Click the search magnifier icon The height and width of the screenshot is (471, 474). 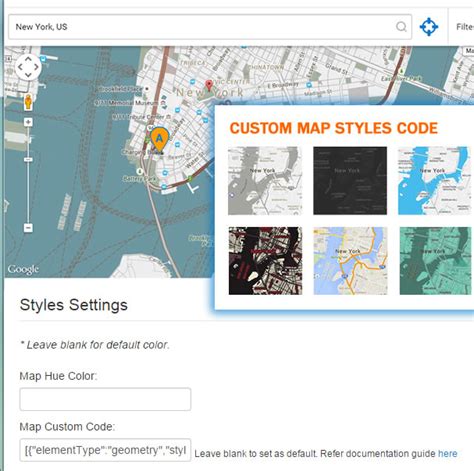[x=401, y=27]
